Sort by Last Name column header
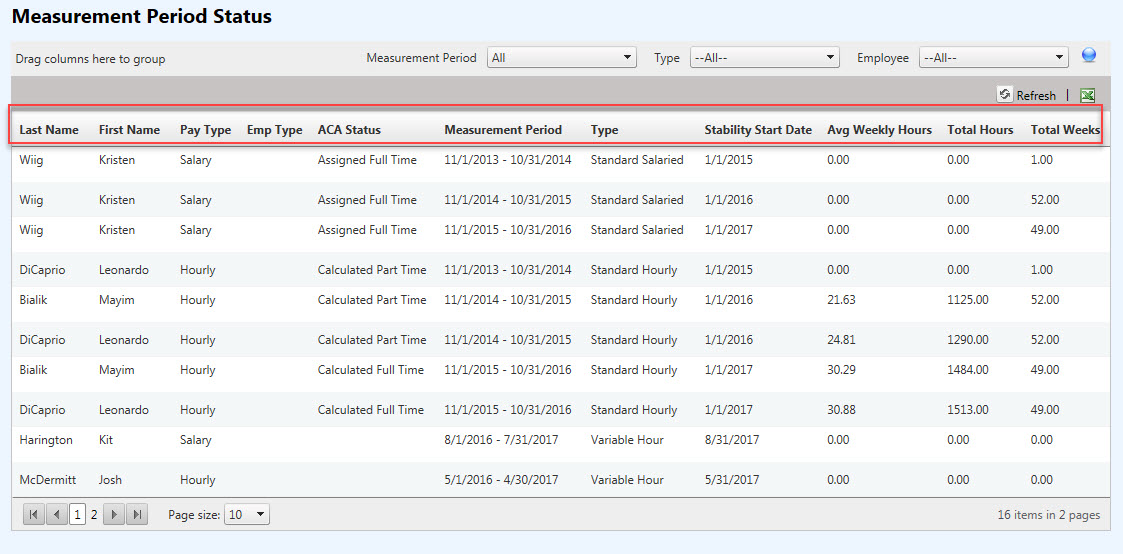Screen dimensions: 1123x554 point(49,130)
